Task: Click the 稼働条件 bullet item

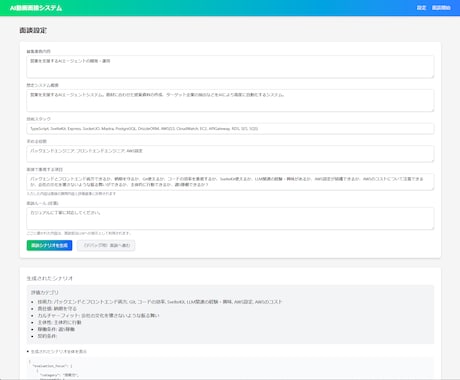Action: [56, 329]
